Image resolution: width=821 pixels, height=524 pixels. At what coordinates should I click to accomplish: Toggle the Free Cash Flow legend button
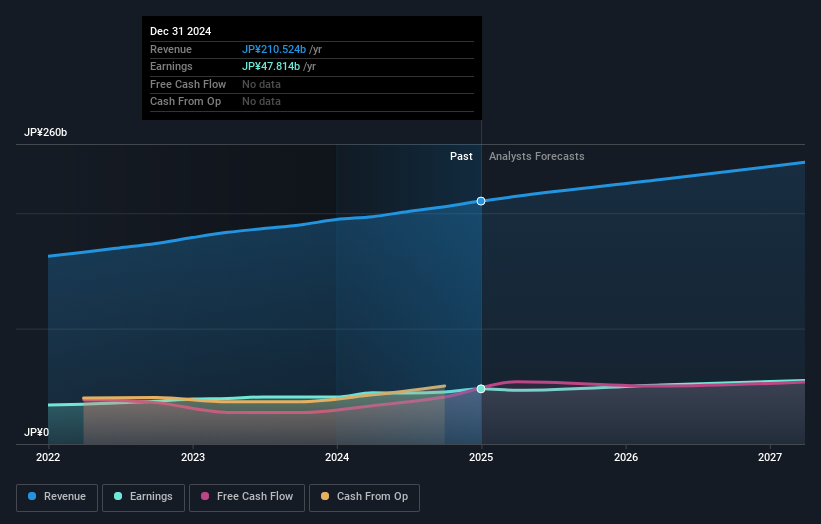click(x=247, y=497)
